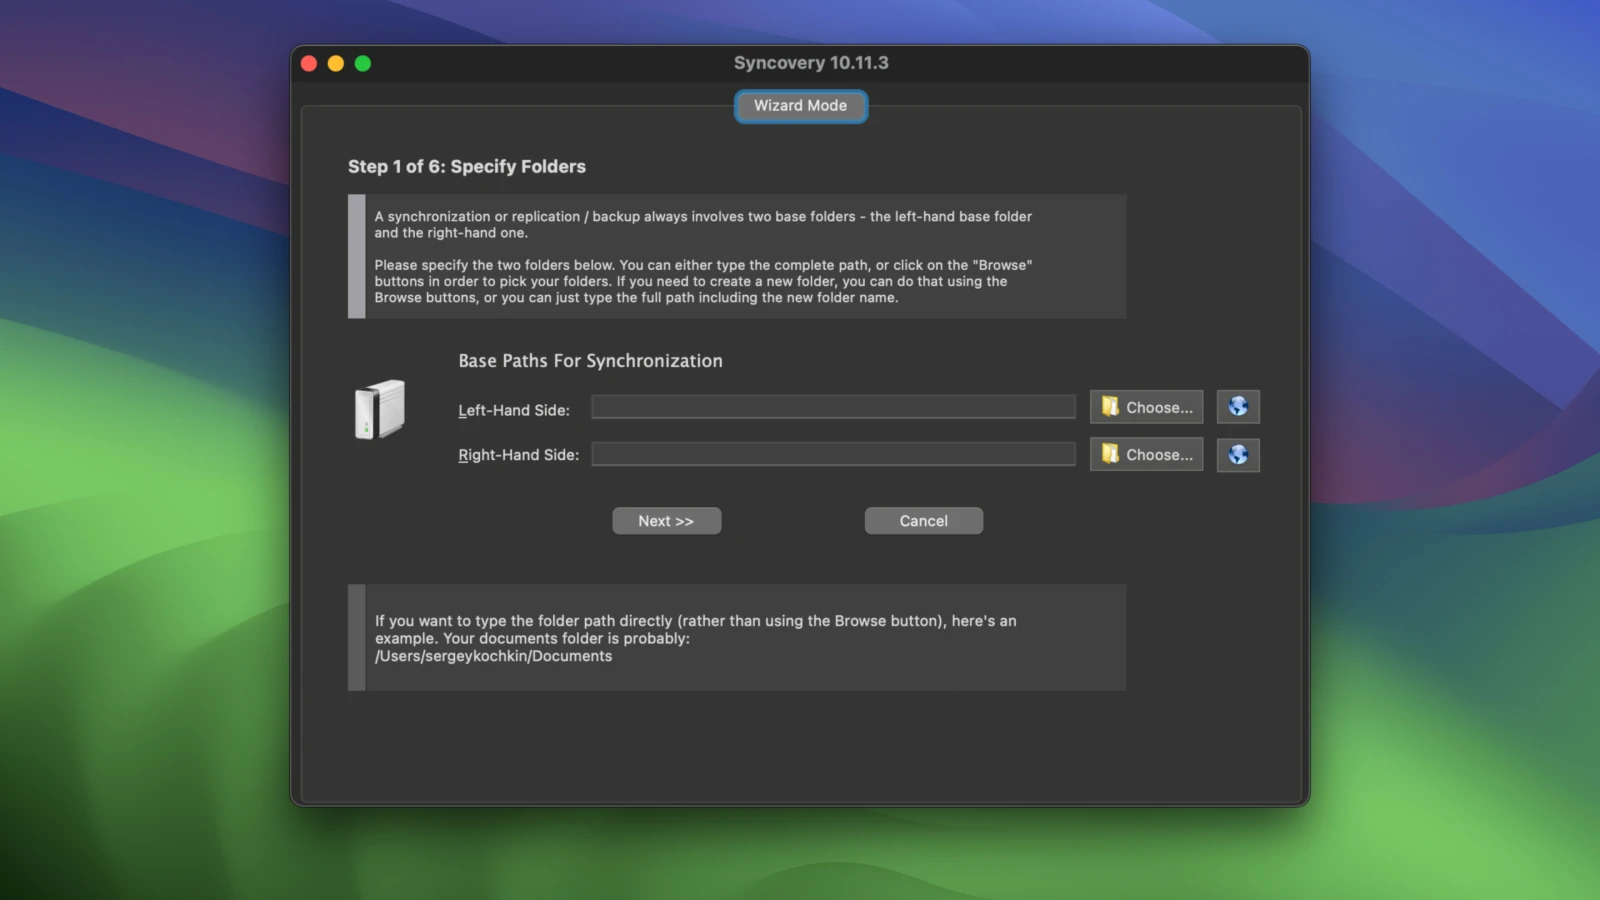This screenshot has width=1600, height=900.
Task: Click the Left-Hand Side path input field
Action: [832, 407]
